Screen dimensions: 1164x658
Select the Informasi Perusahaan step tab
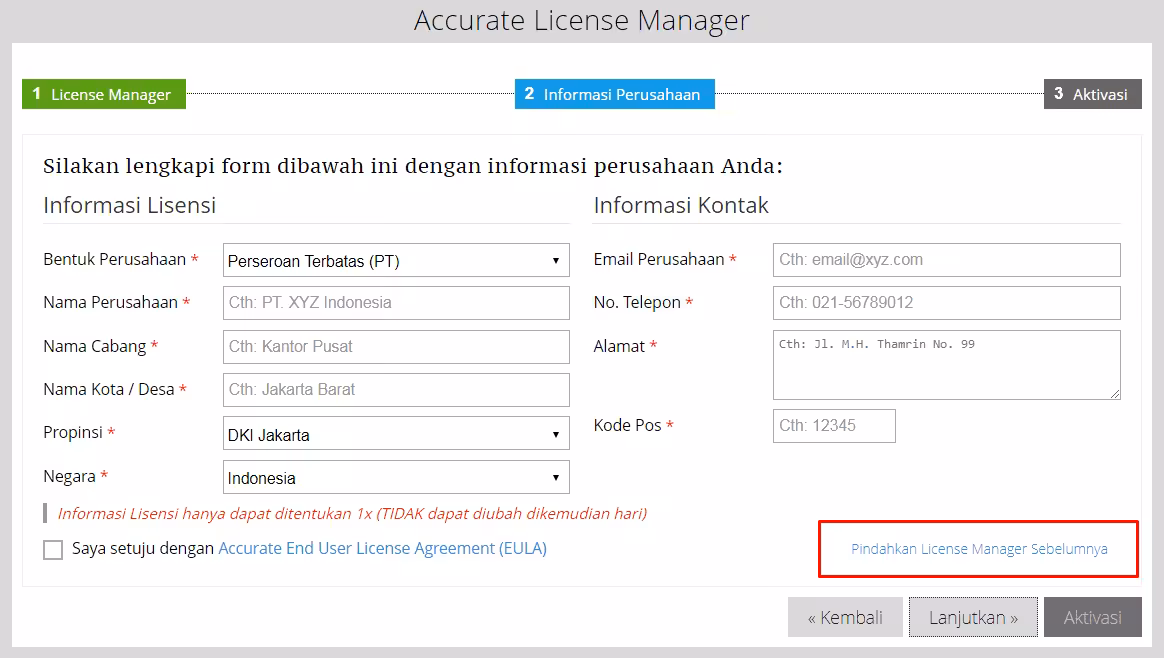pyautogui.click(x=615, y=94)
